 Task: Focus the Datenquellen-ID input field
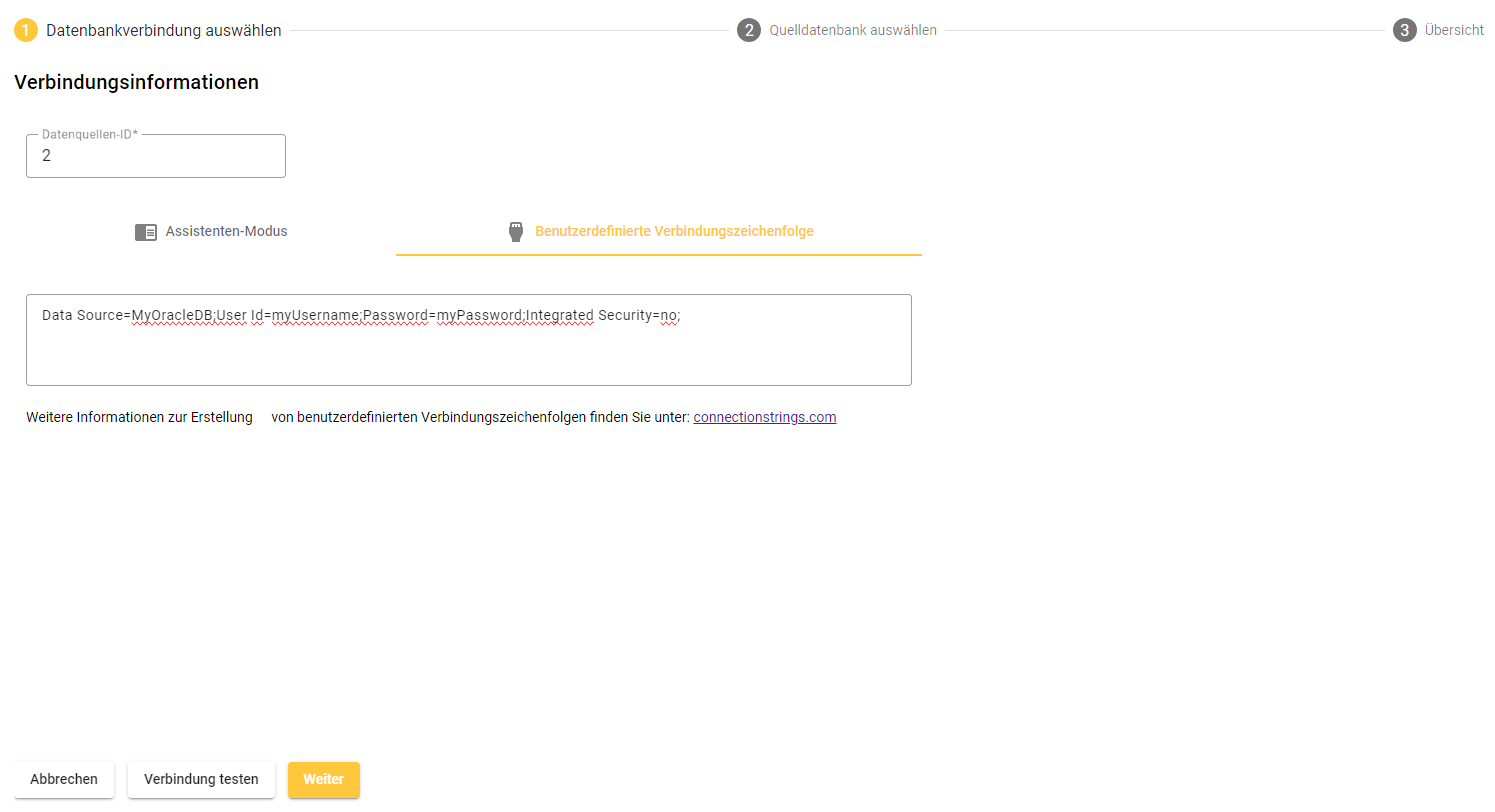[x=156, y=156]
